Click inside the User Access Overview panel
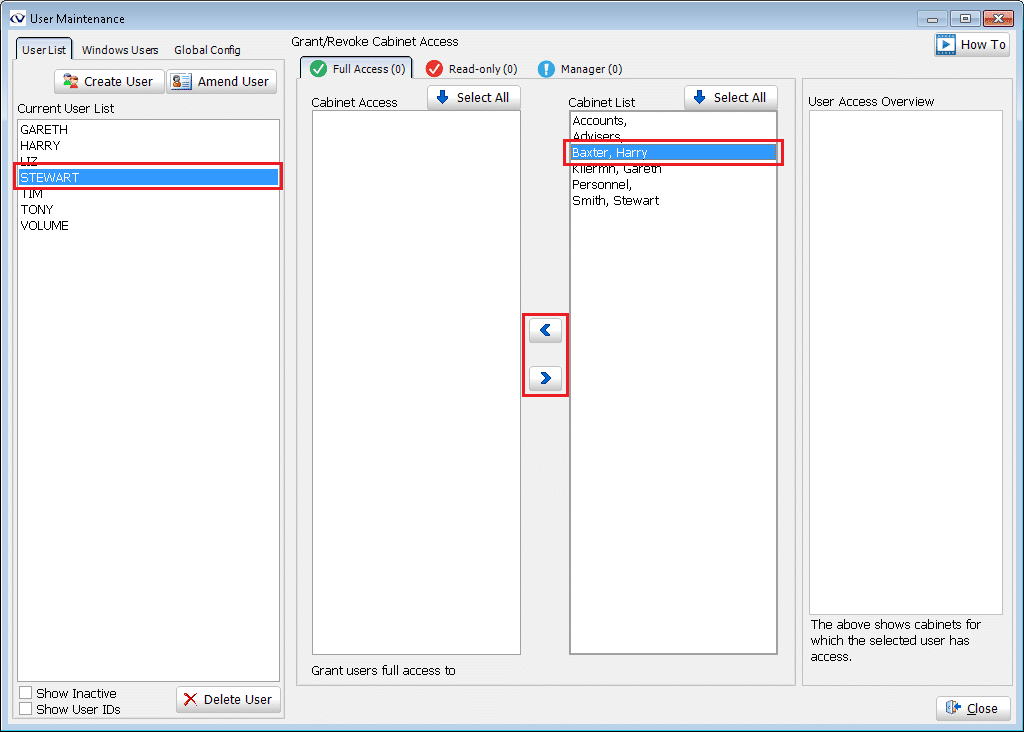Screen dimensions: 1024x732 tap(906, 362)
